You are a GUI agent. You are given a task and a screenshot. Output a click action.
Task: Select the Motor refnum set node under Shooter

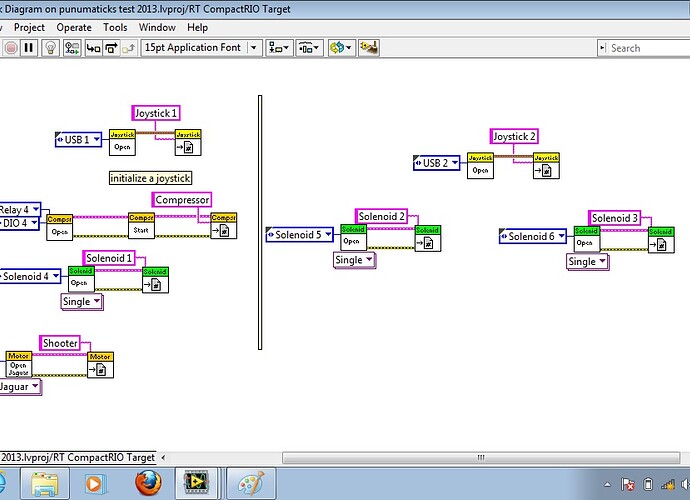pyautogui.click(x=100, y=365)
